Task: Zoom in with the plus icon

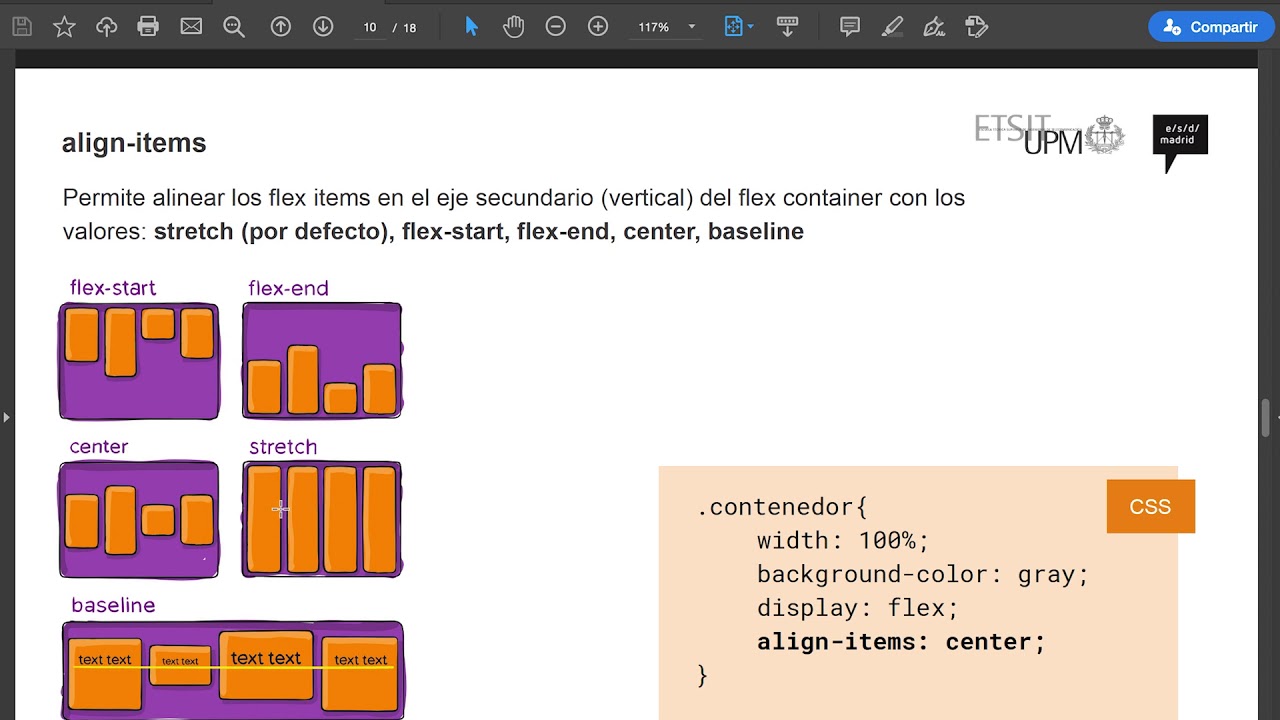Action: (598, 27)
